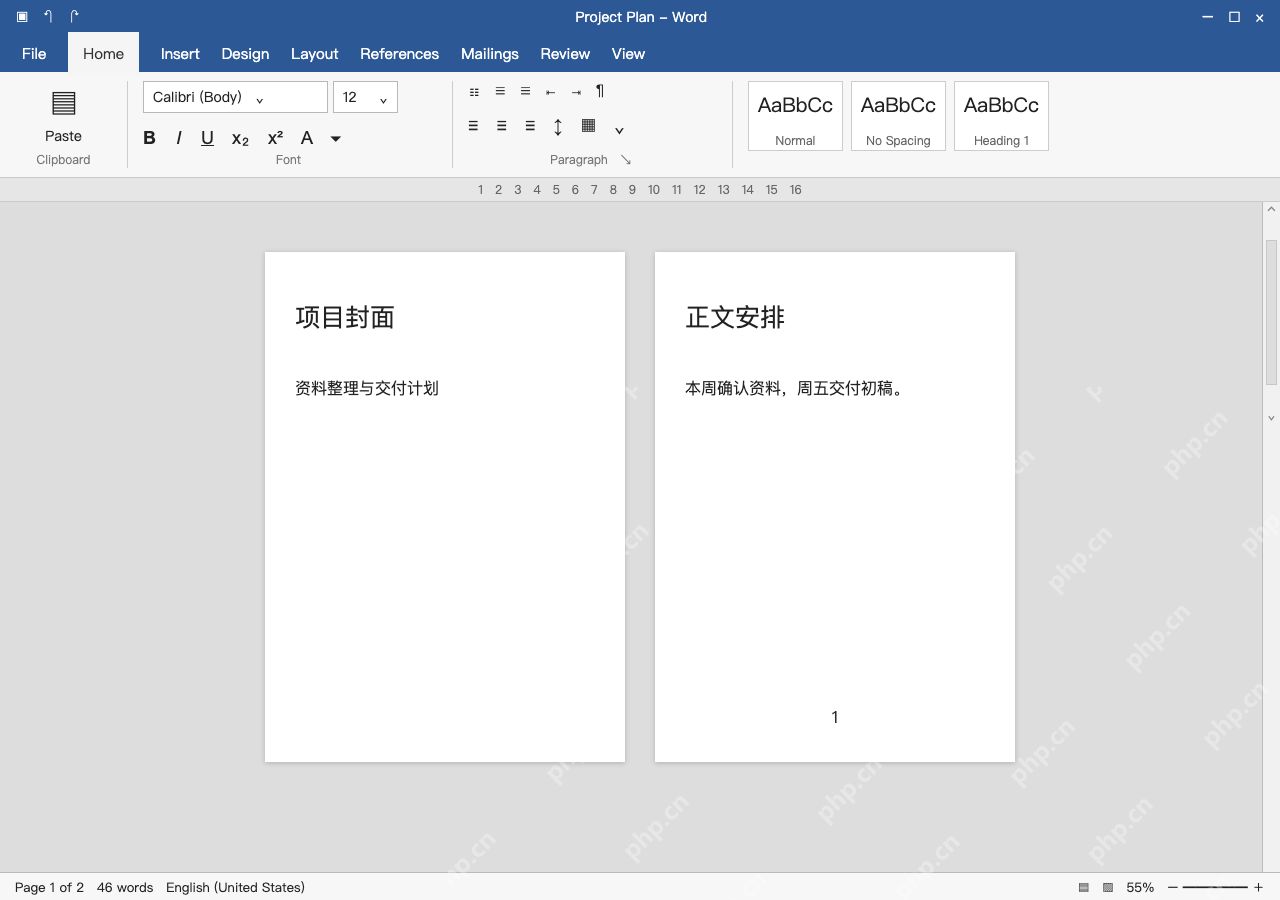1280x900 pixels.
Task: Switch to the Insert tab
Action: (180, 54)
